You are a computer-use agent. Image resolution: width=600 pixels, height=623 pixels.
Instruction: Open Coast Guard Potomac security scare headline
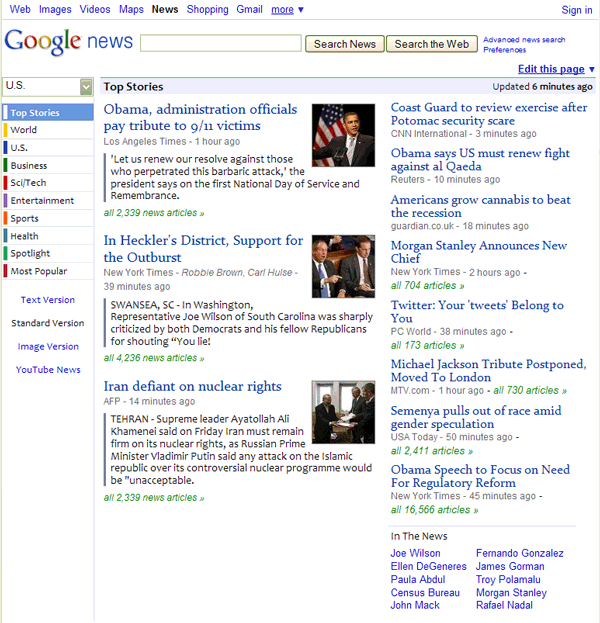tap(489, 114)
